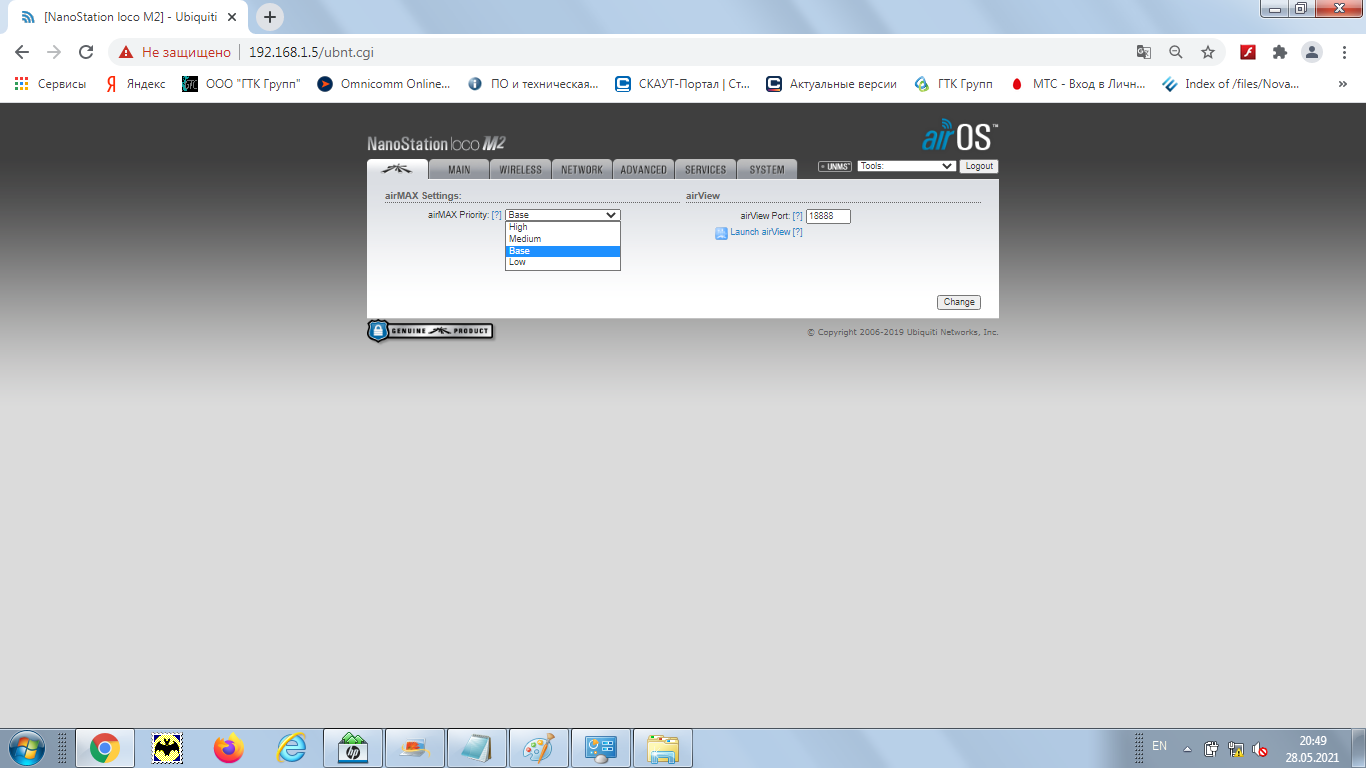Switch to the WIRELESS tab
1366x768 pixels.
520,169
